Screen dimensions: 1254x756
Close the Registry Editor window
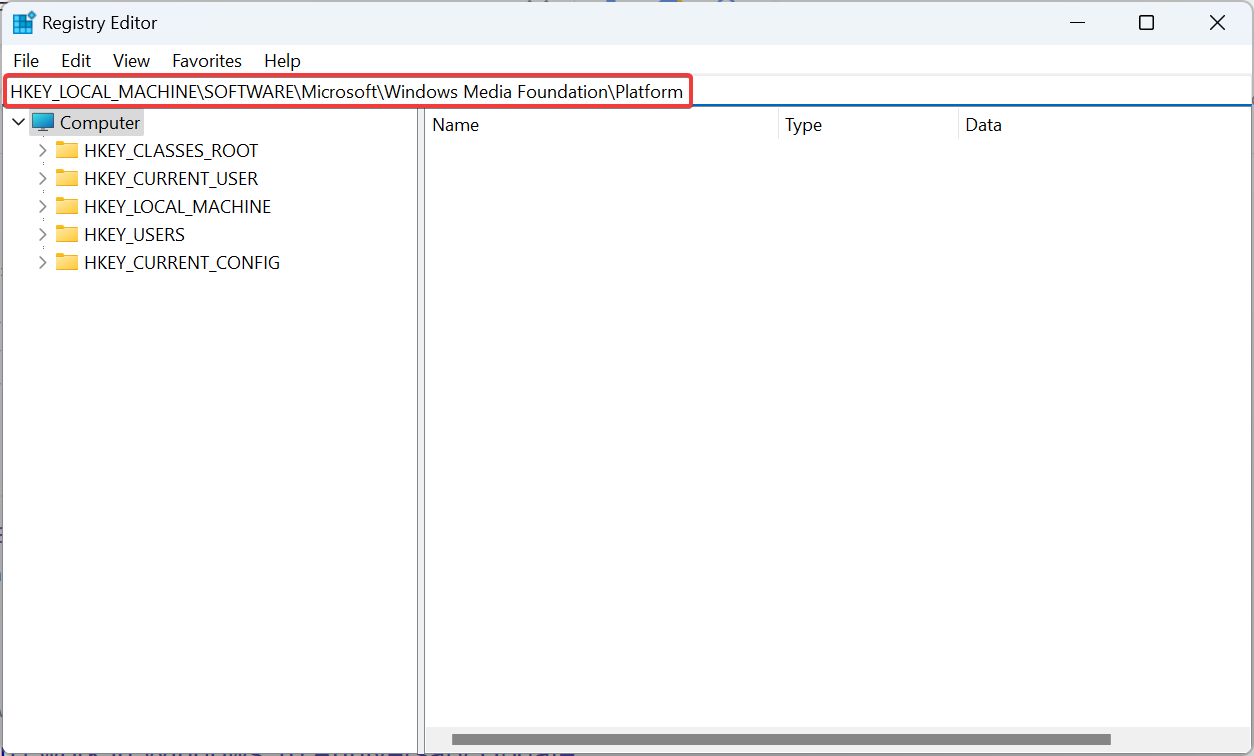[1217, 23]
